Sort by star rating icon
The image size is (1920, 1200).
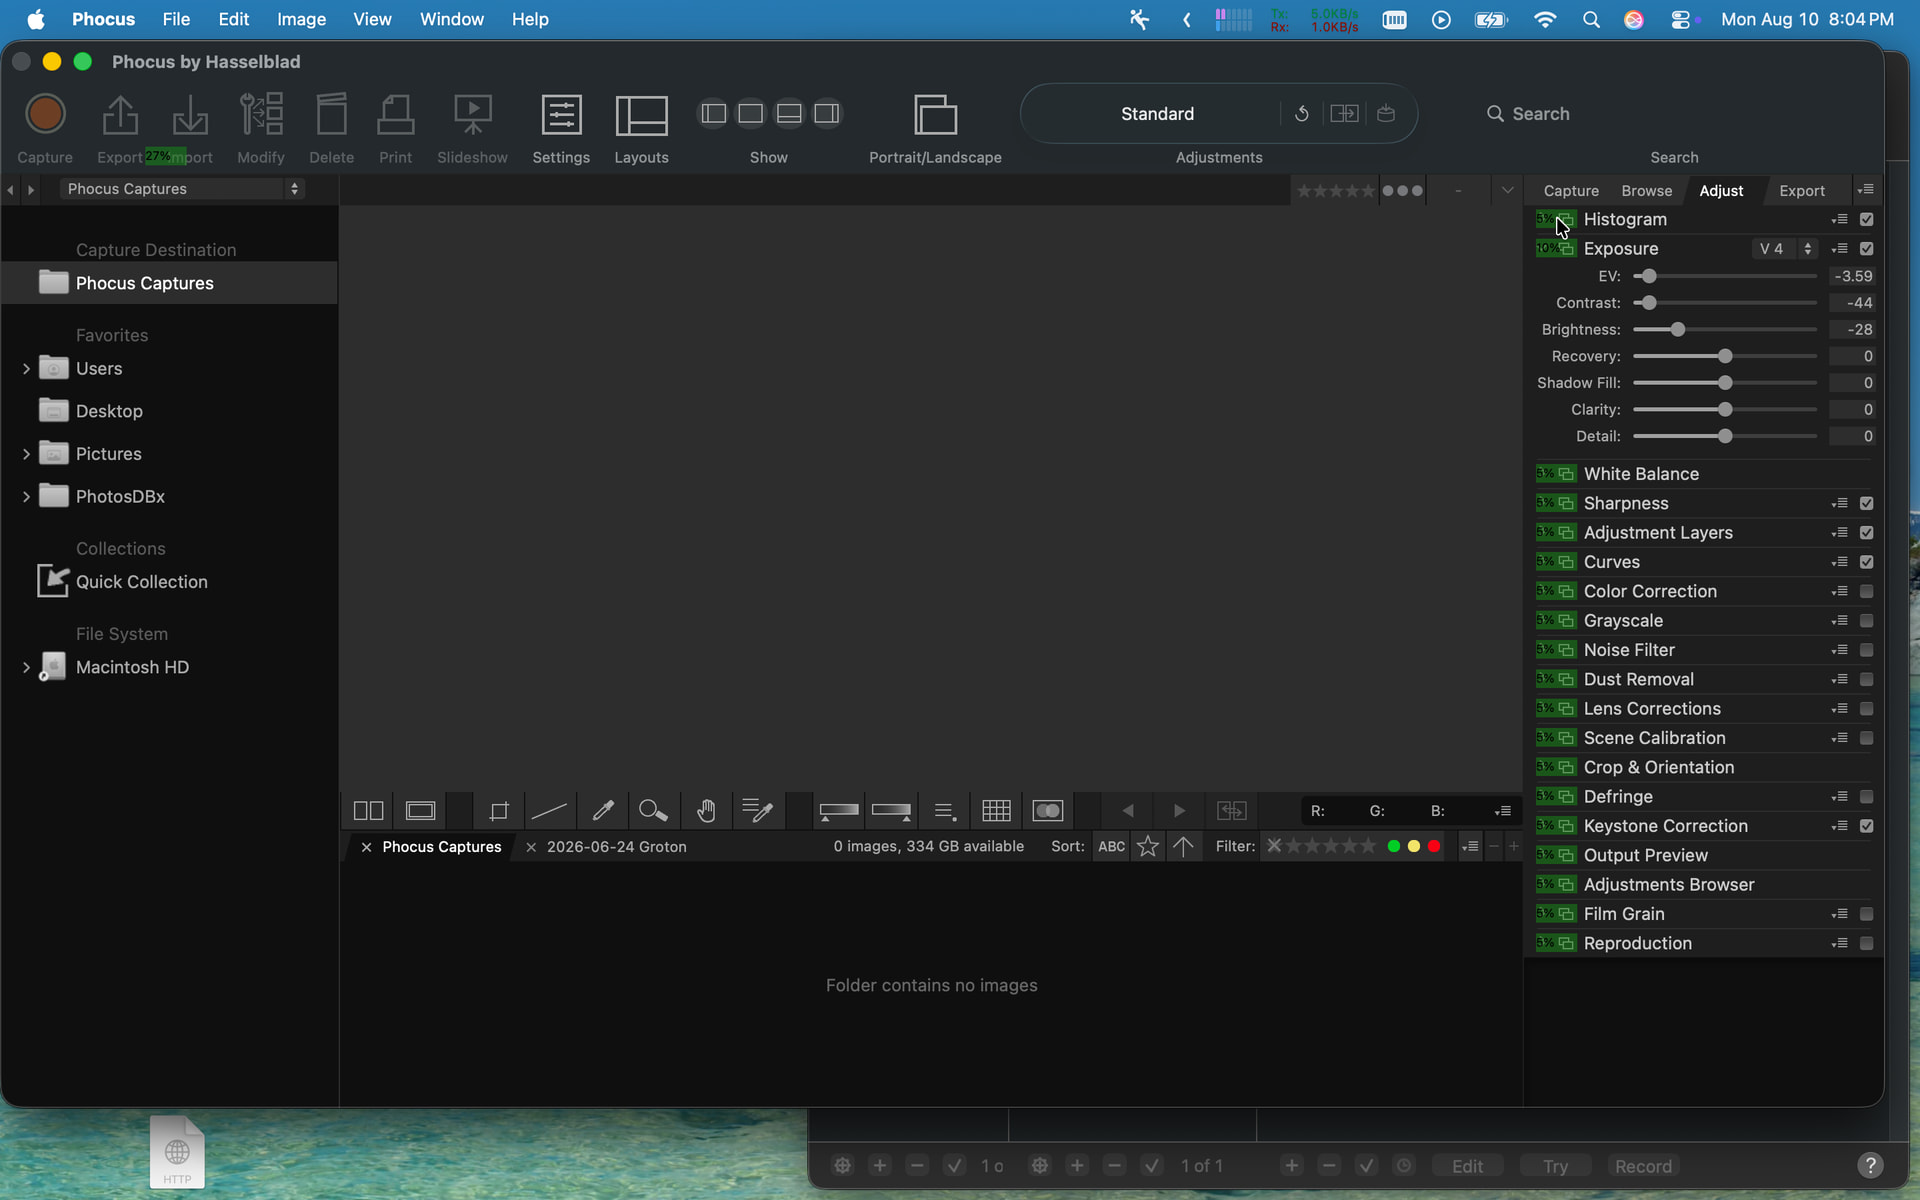(1148, 847)
